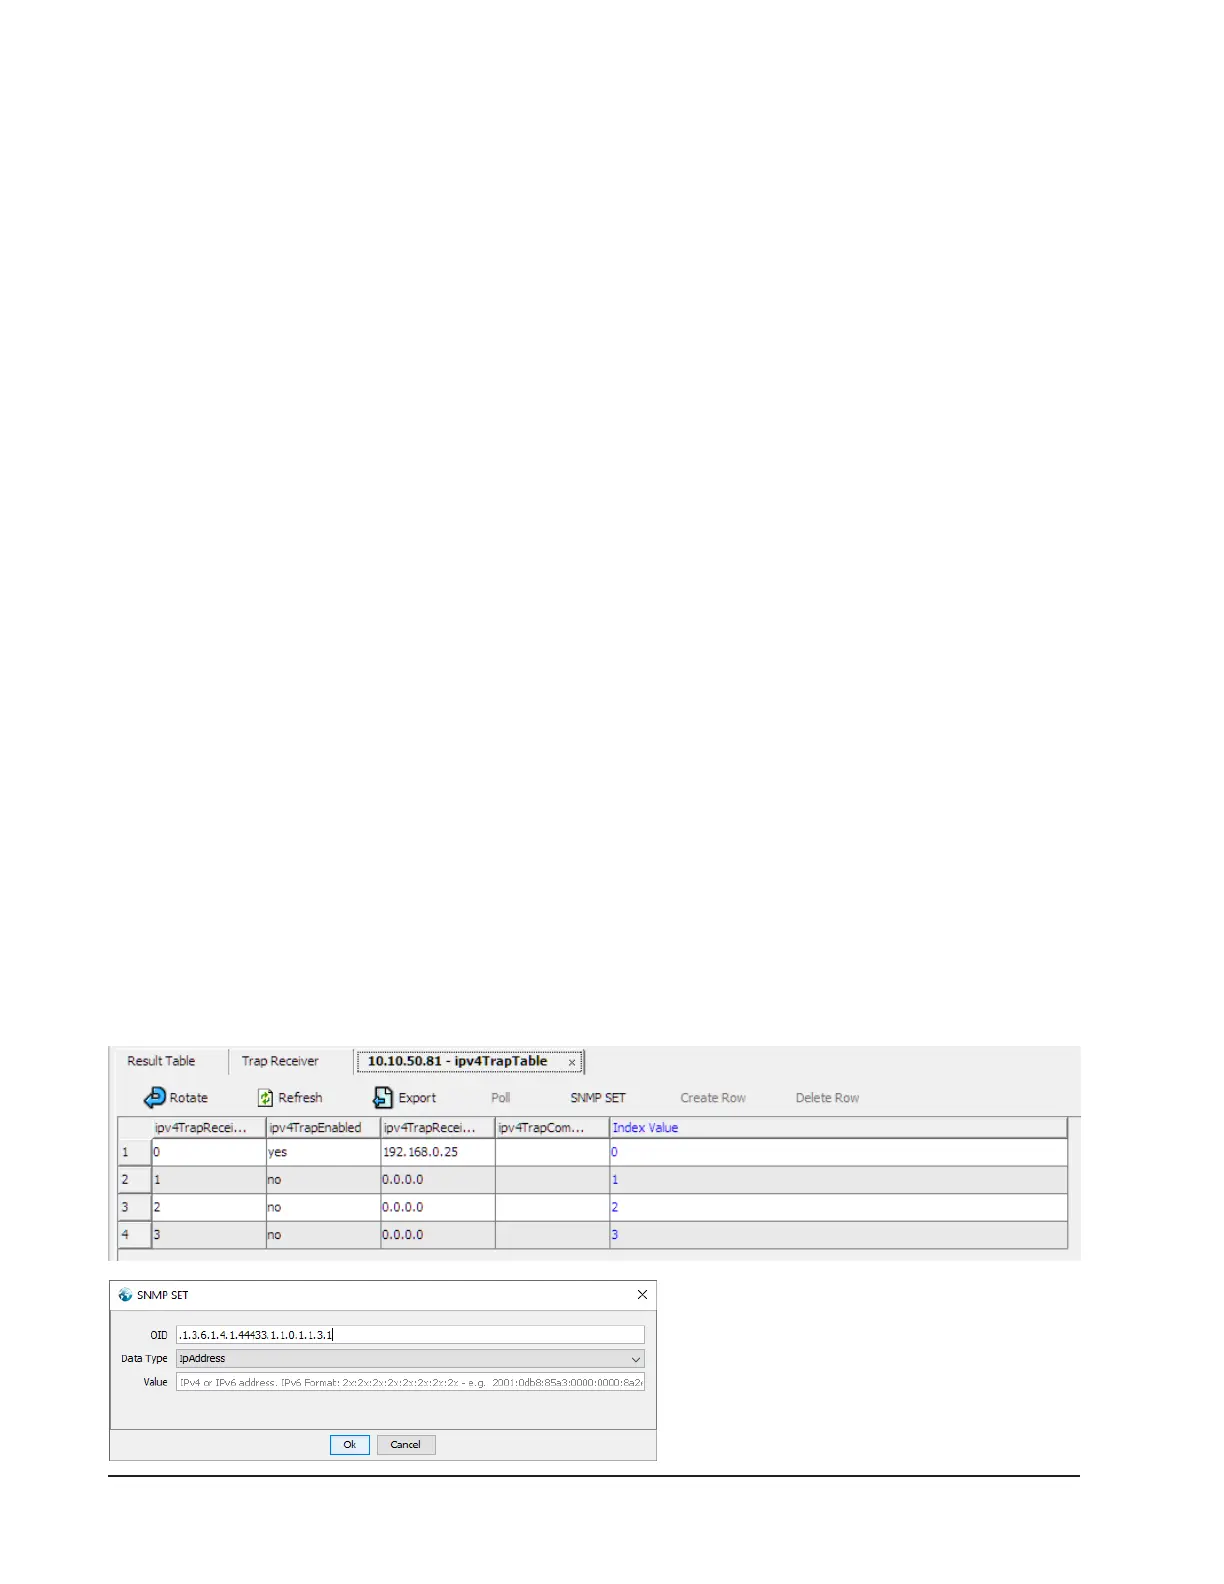Click row number 1 header
The height and width of the screenshot is (1584, 1224).
click(x=134, y=1152)
